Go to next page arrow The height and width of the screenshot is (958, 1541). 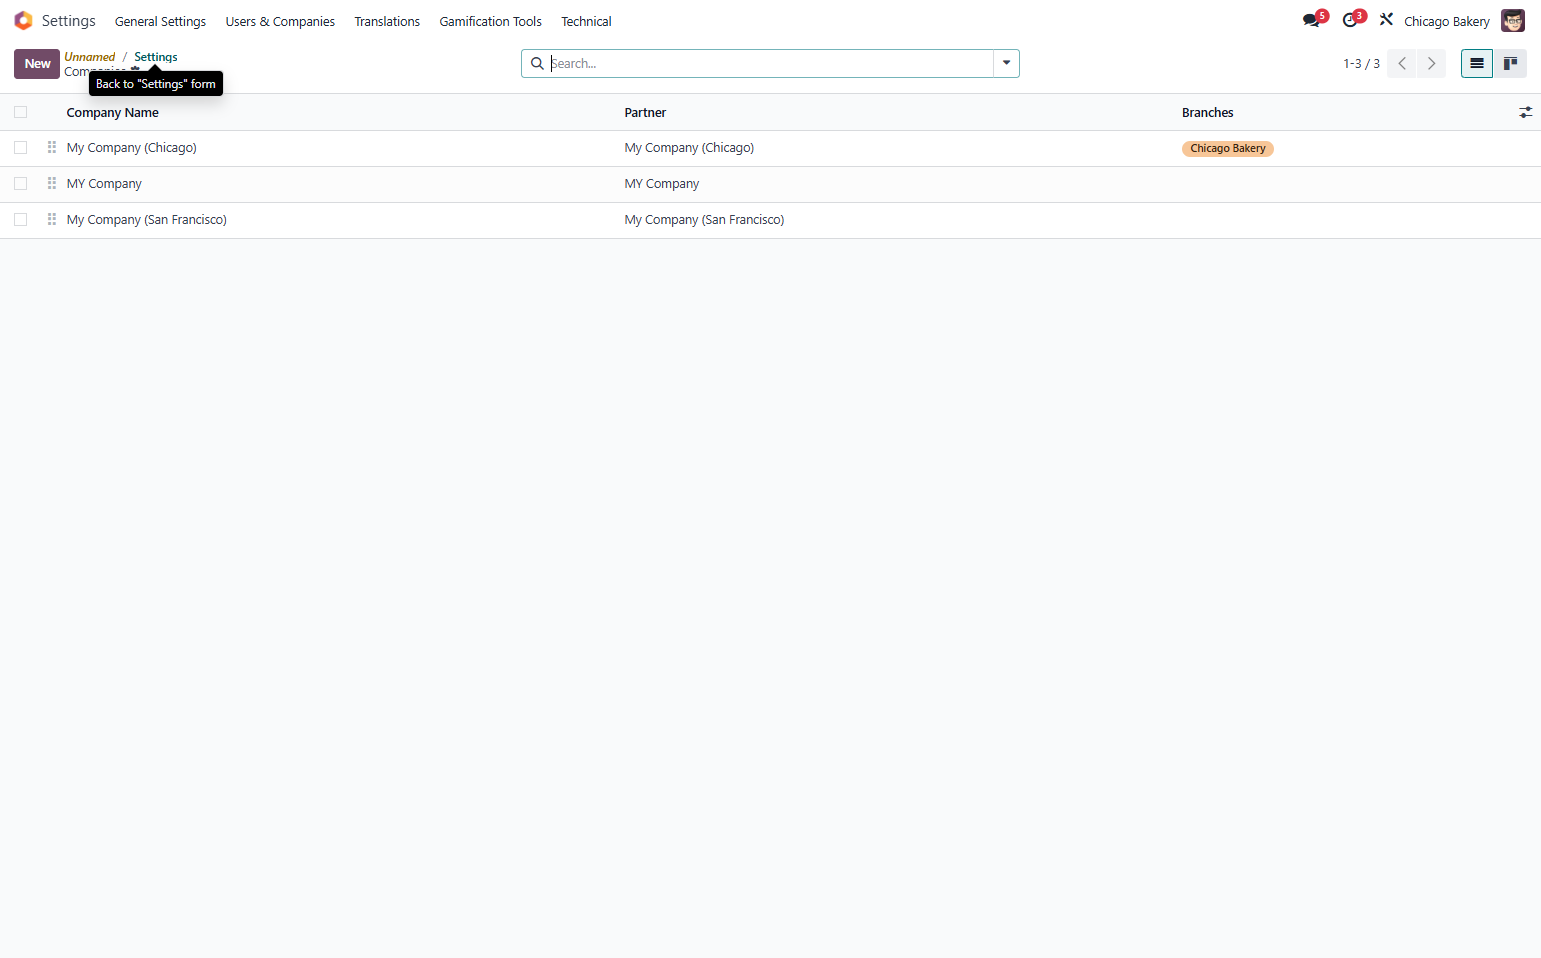tap(1431, 64)
